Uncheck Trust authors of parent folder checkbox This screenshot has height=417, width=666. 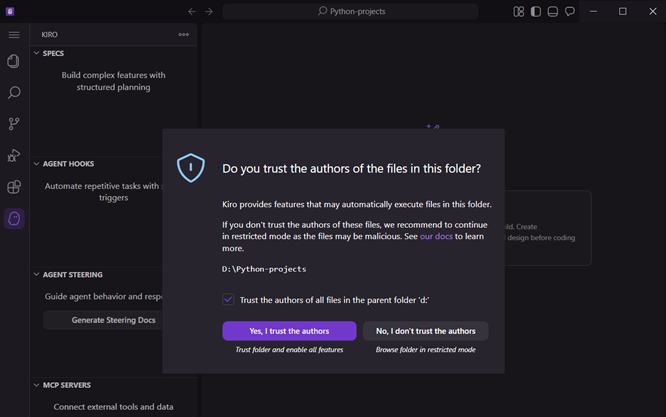pos(228,299)
